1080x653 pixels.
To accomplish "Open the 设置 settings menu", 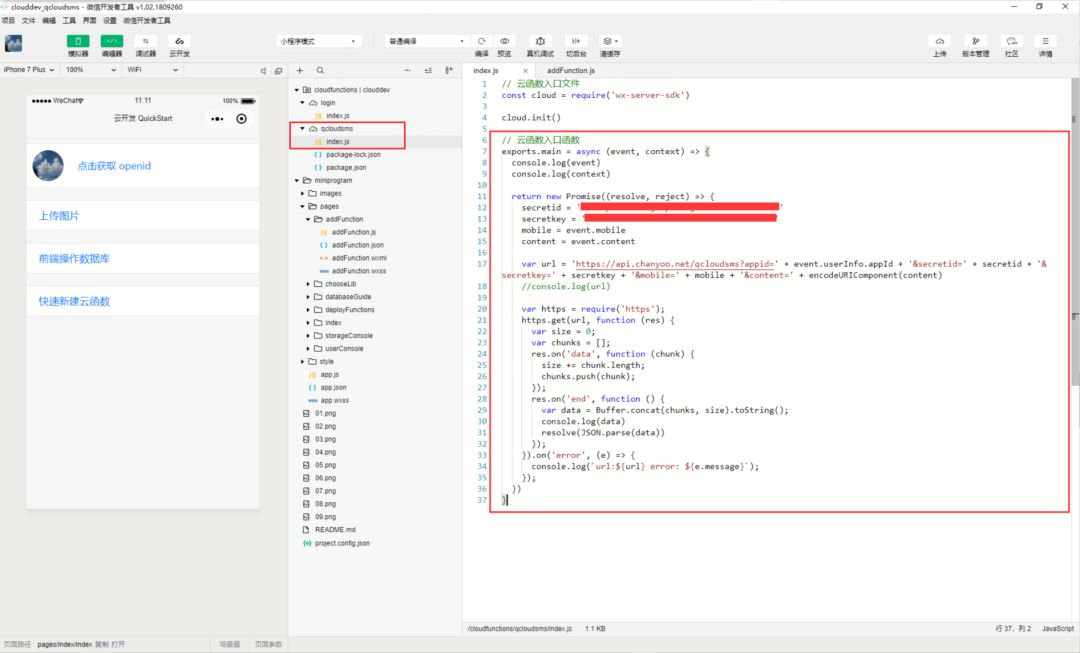I will click(x=110, y=21).
